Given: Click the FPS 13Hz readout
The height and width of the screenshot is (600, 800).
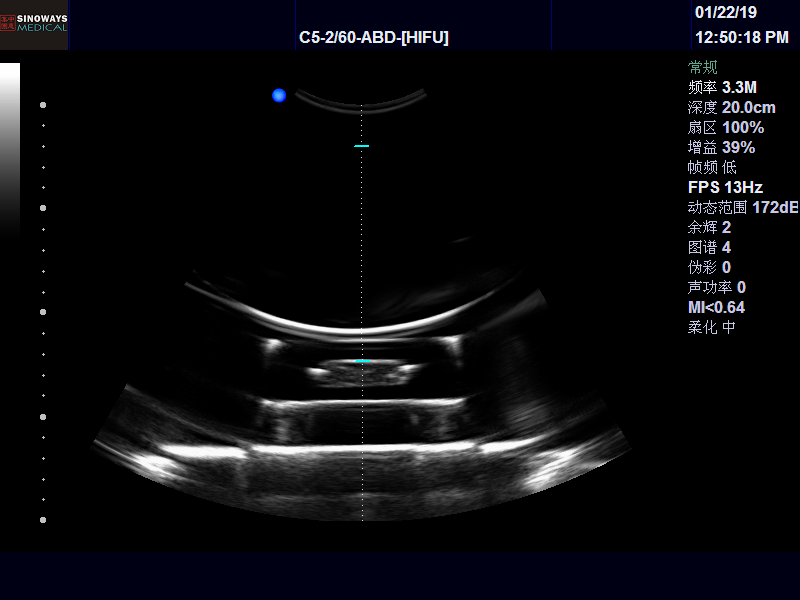Looking at the screenshot, I should click(x=725, y=187).
